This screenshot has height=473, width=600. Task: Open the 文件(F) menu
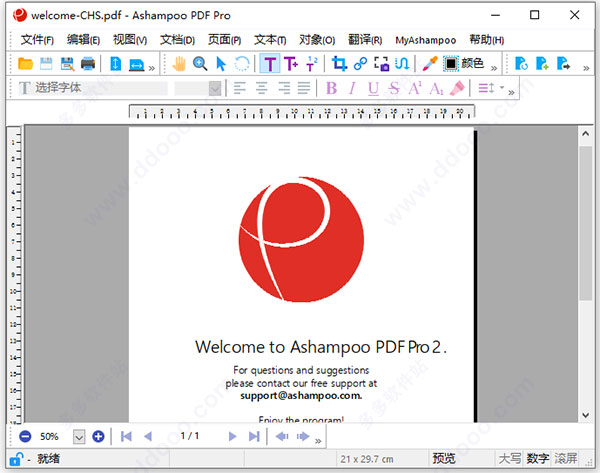[x=37, y=39]
